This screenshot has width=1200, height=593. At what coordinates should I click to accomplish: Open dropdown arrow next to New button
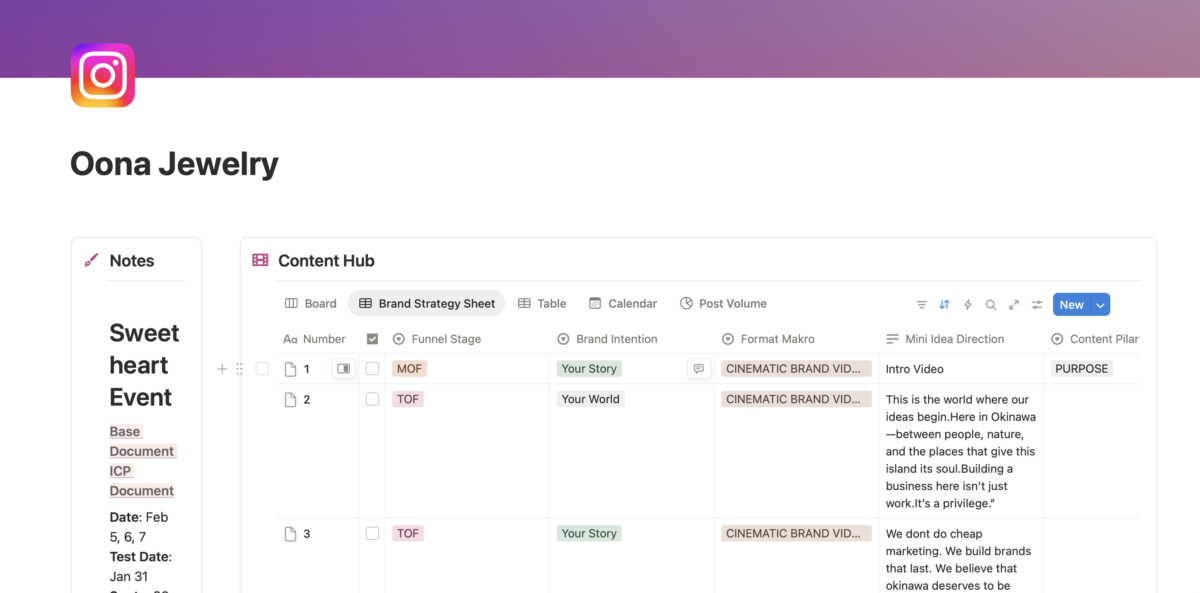click(1100, 305)
